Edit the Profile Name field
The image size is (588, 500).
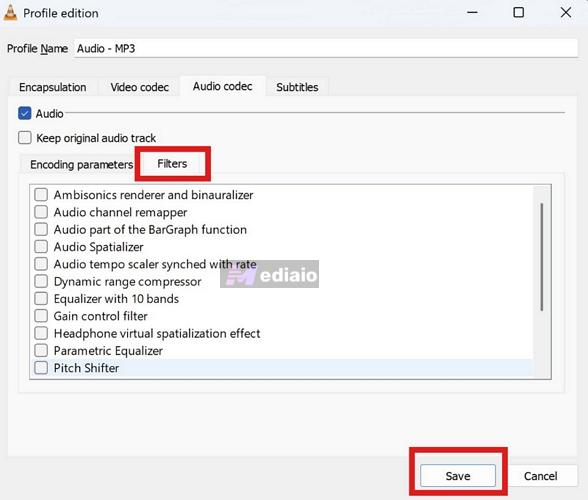tap(326, 48)
